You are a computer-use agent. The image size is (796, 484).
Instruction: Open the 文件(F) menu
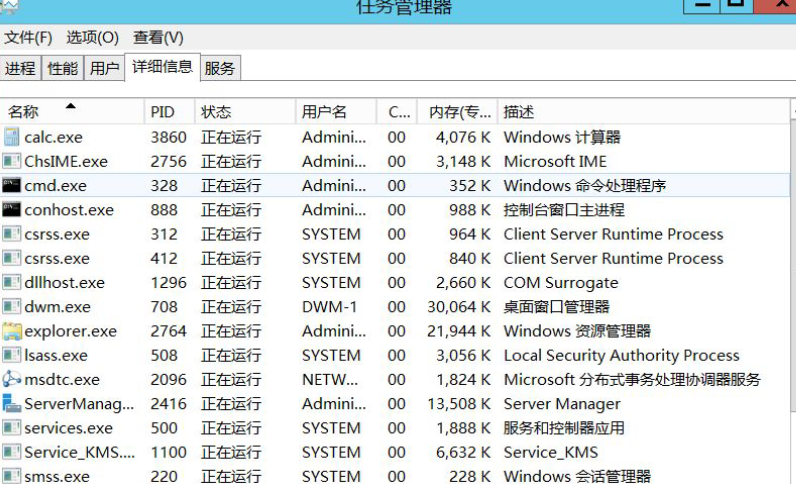pyautogui.click(x=28, y=38)
